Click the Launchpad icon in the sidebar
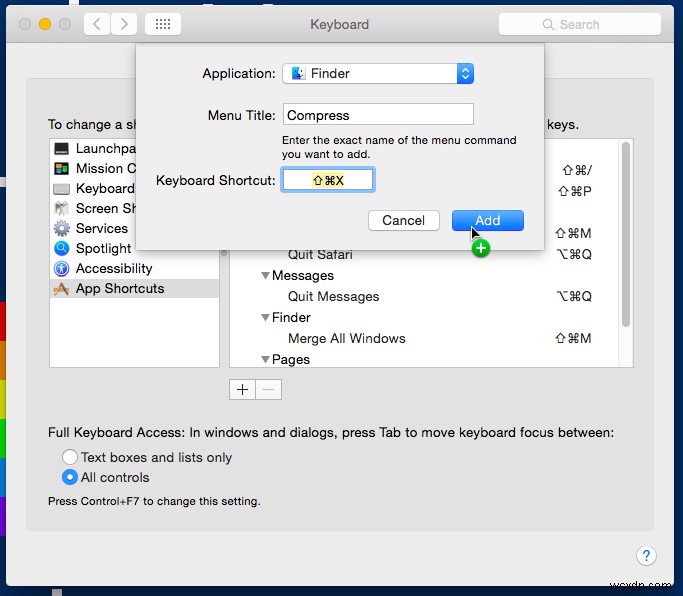 coord(61,149)
